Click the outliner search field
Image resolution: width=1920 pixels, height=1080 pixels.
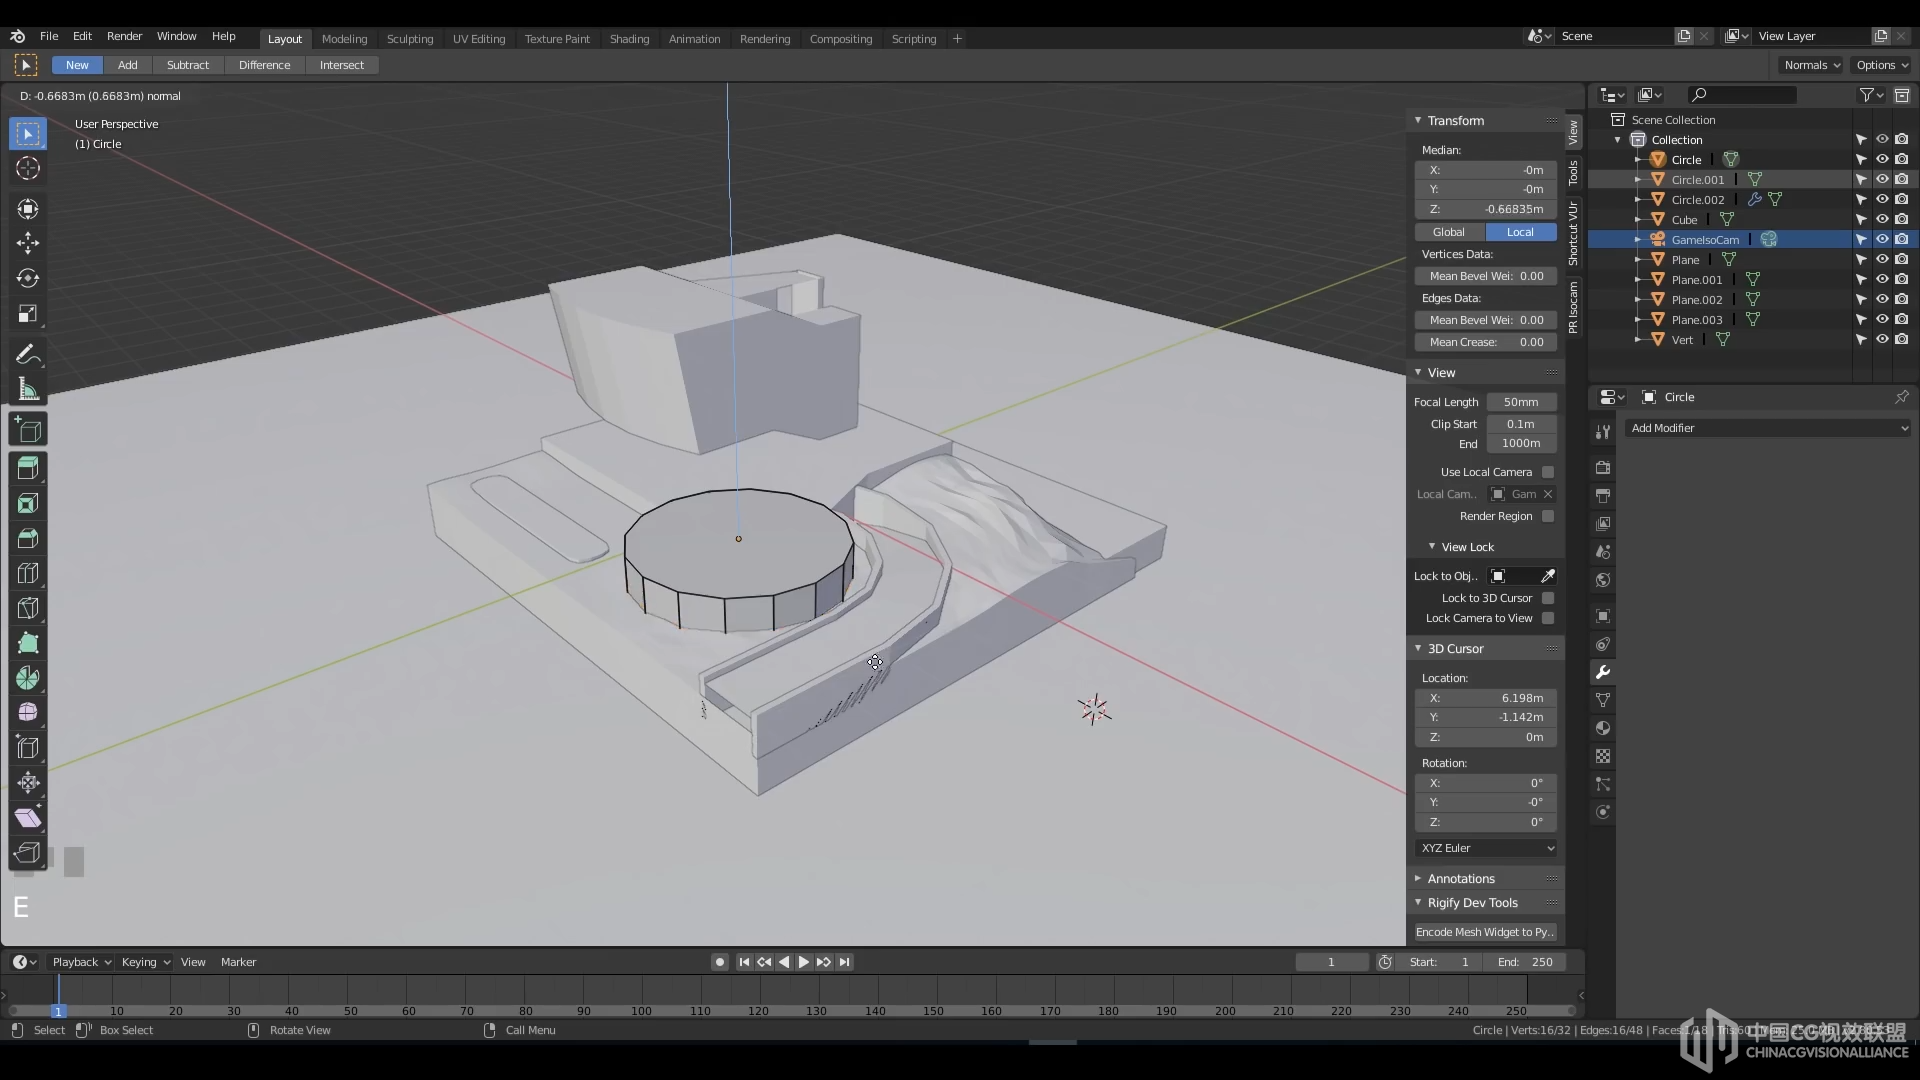(1742, 95)
